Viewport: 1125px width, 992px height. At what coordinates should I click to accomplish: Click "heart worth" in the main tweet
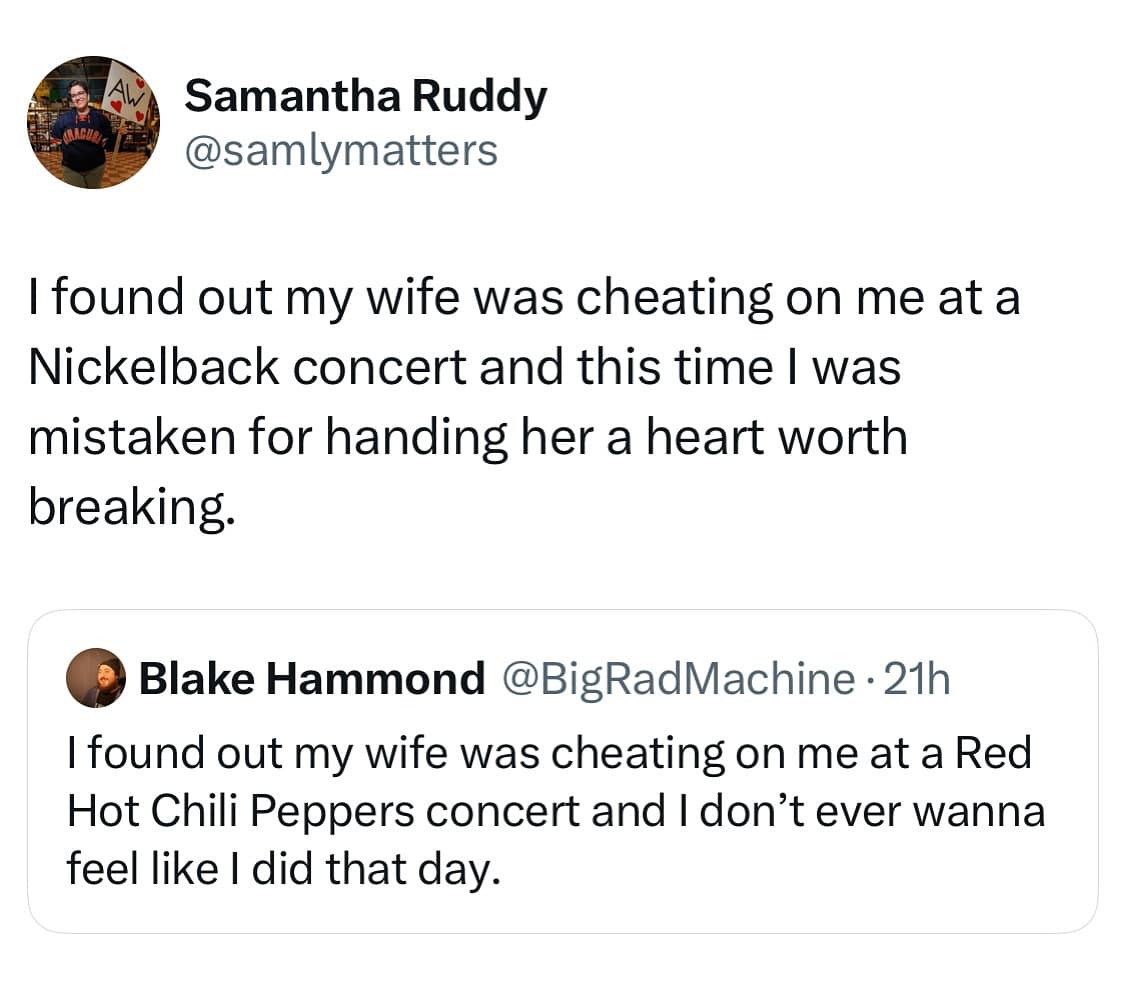point(776,437)
